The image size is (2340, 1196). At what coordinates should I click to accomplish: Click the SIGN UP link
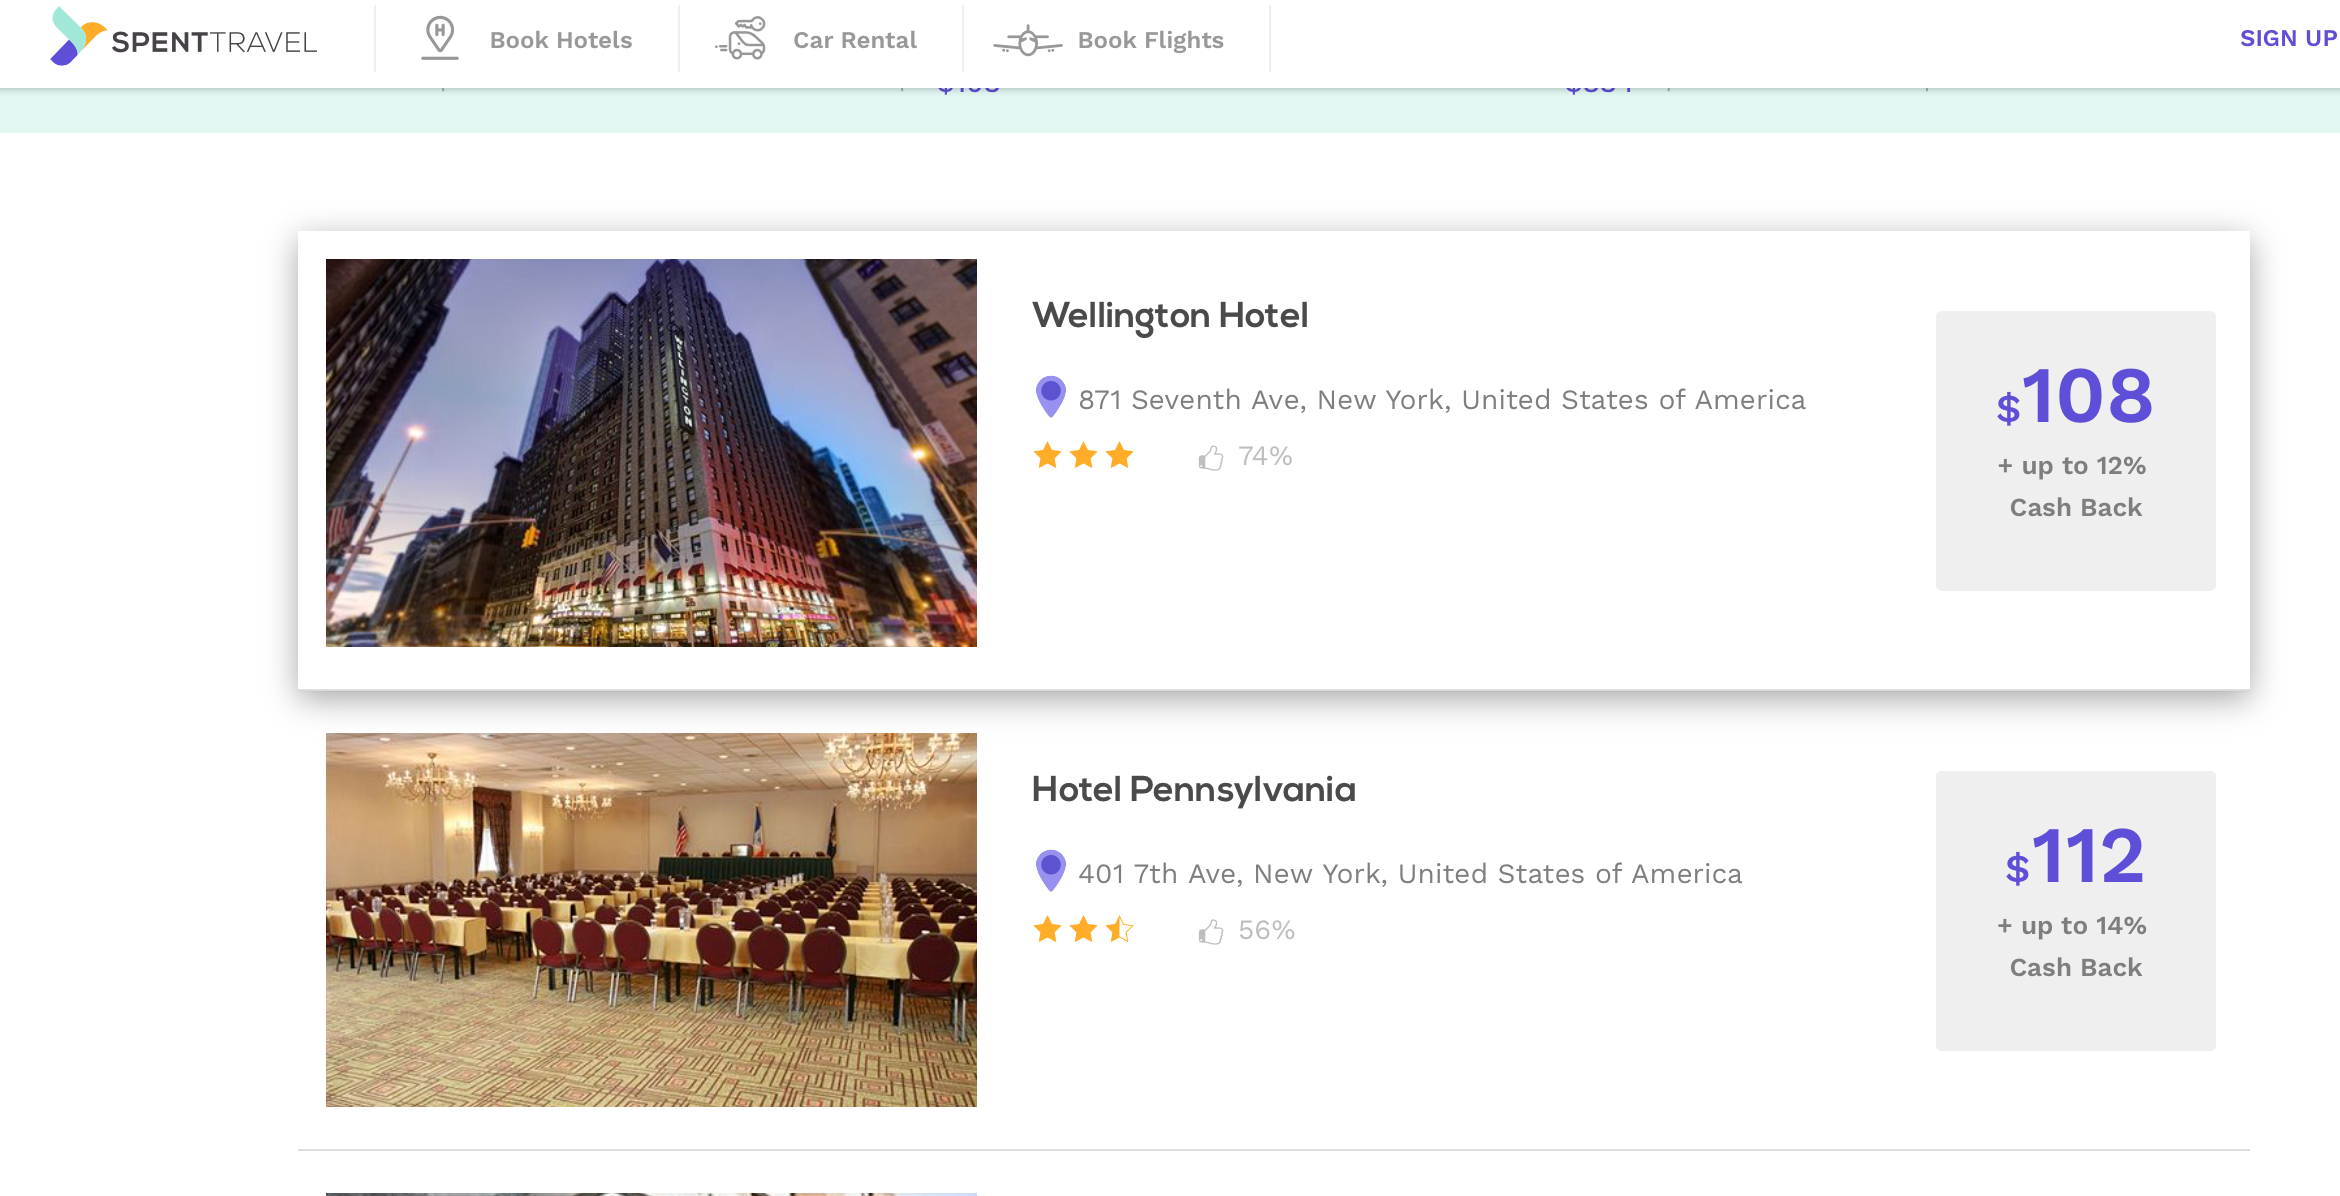[2288, 38]
